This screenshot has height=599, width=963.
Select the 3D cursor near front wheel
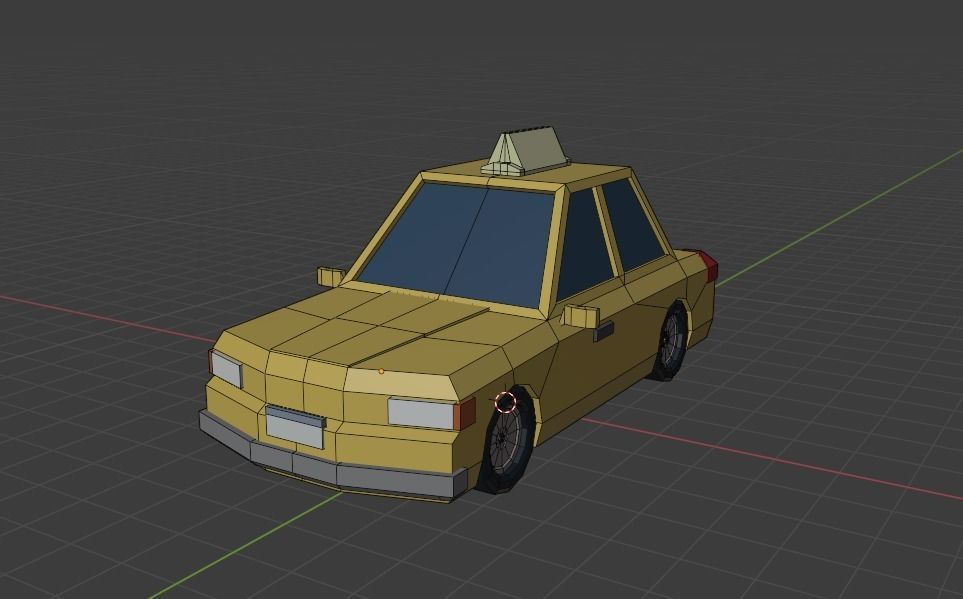click(x=506, y=402)
